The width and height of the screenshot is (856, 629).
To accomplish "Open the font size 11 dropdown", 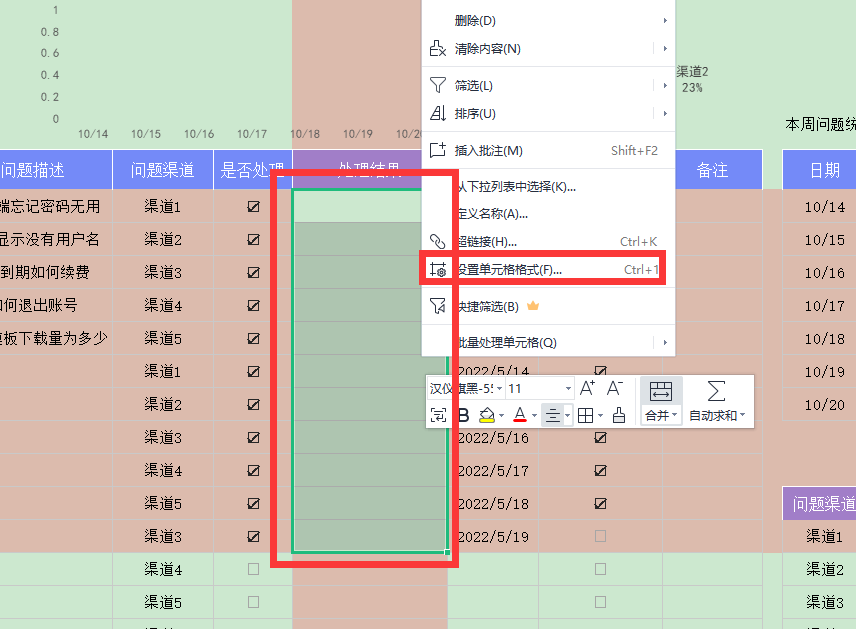I will [x=568, y=389].
